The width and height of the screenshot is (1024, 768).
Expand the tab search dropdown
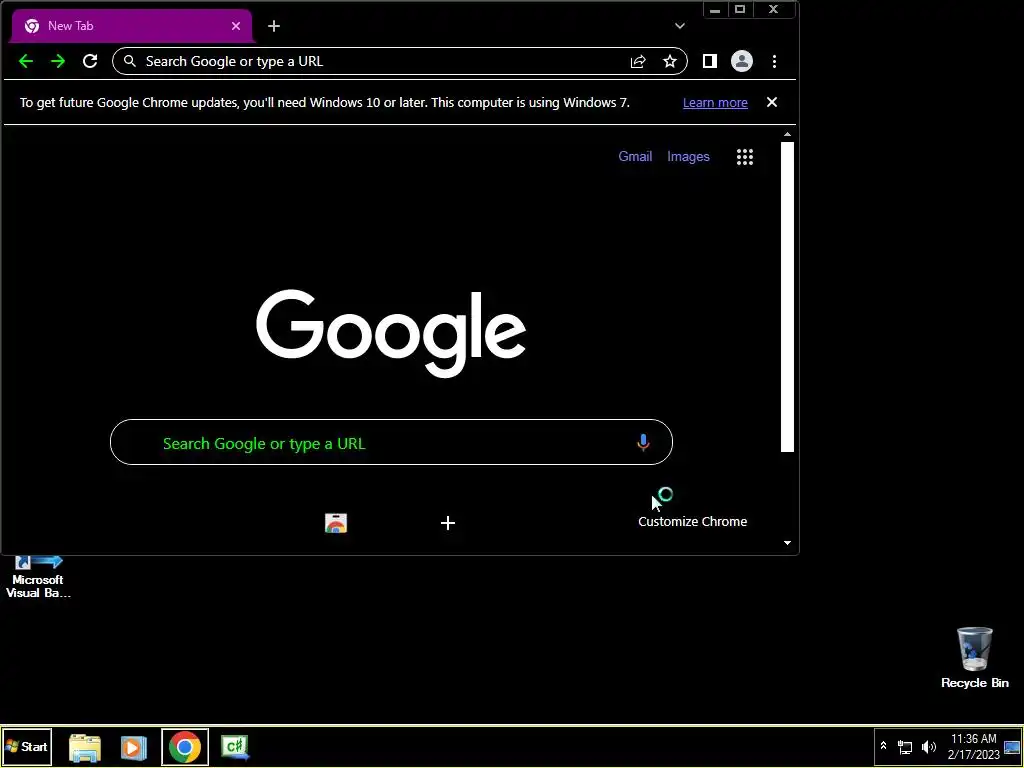680,26
